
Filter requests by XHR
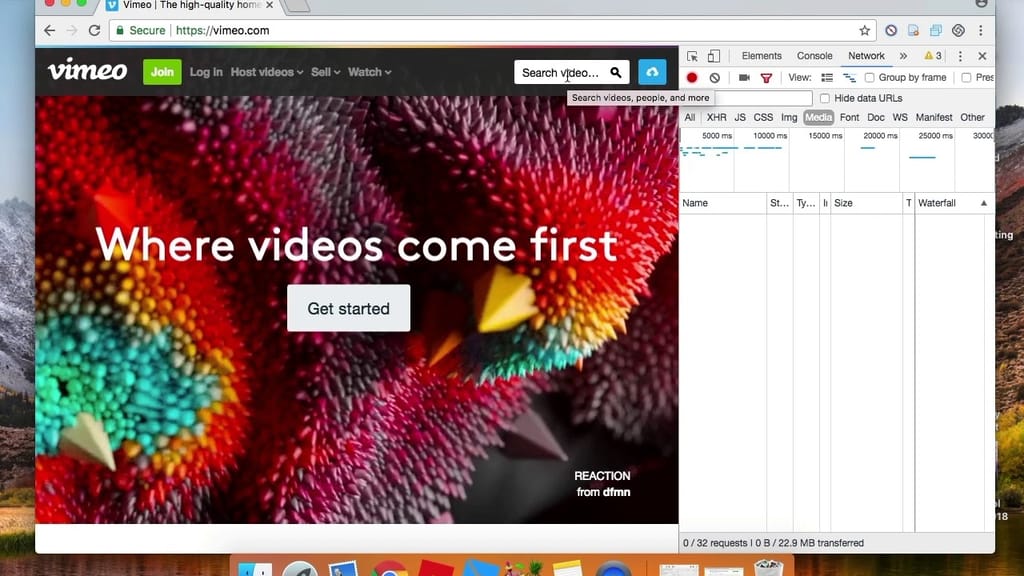(x=716, y=118)
